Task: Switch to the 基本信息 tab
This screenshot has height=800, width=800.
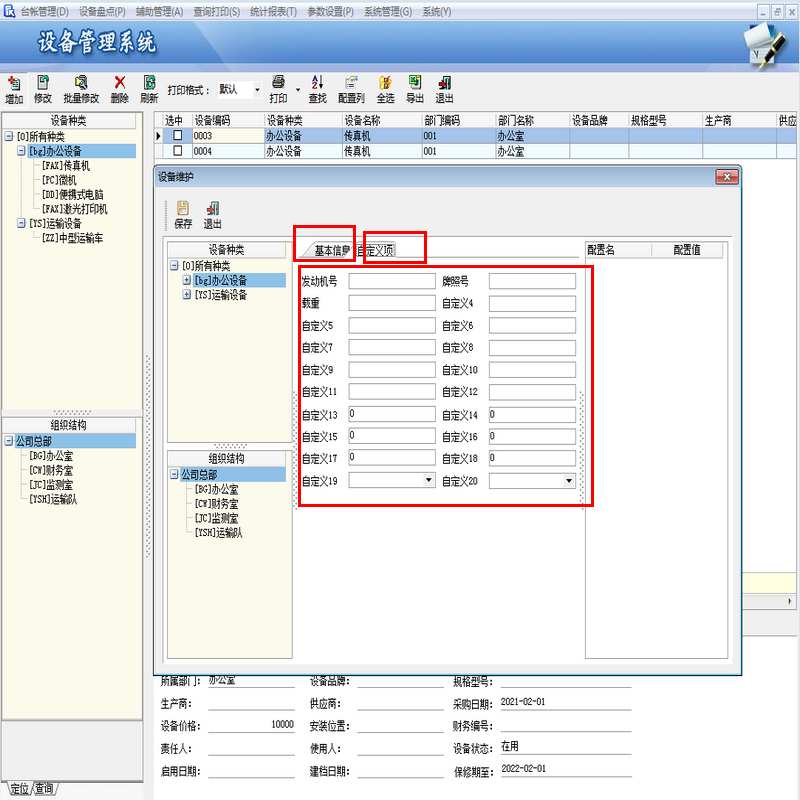Action: click(332, 250)
